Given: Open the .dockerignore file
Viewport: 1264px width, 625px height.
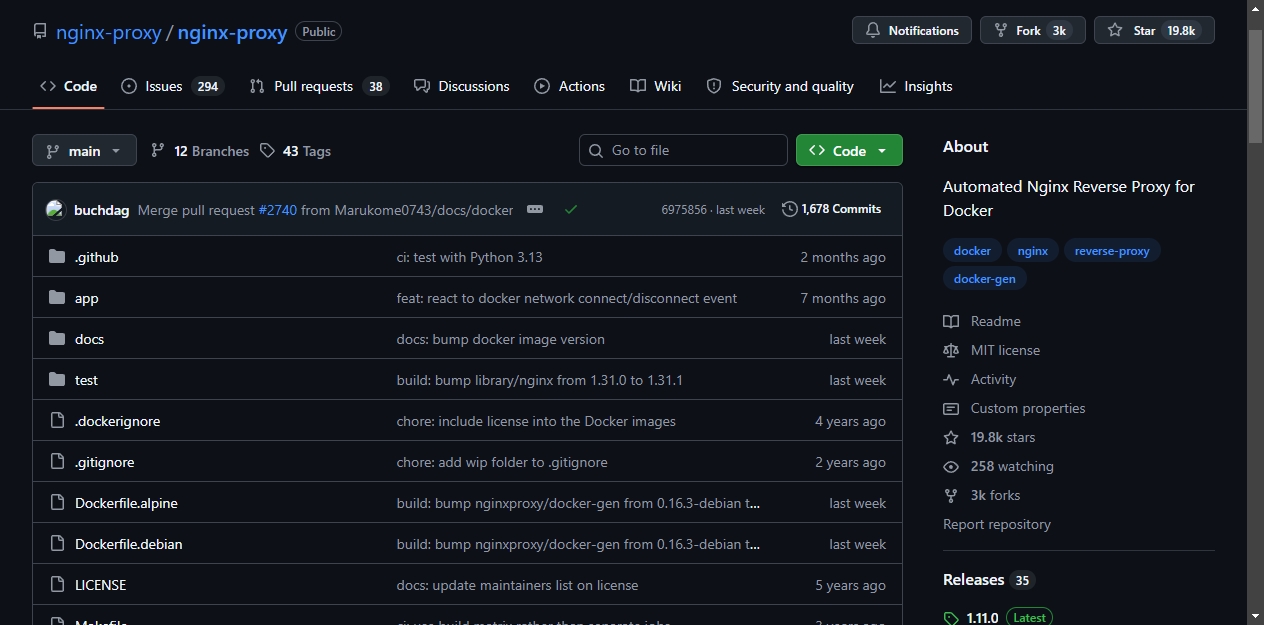Looking at the screenshot, I should coord(117,421).
